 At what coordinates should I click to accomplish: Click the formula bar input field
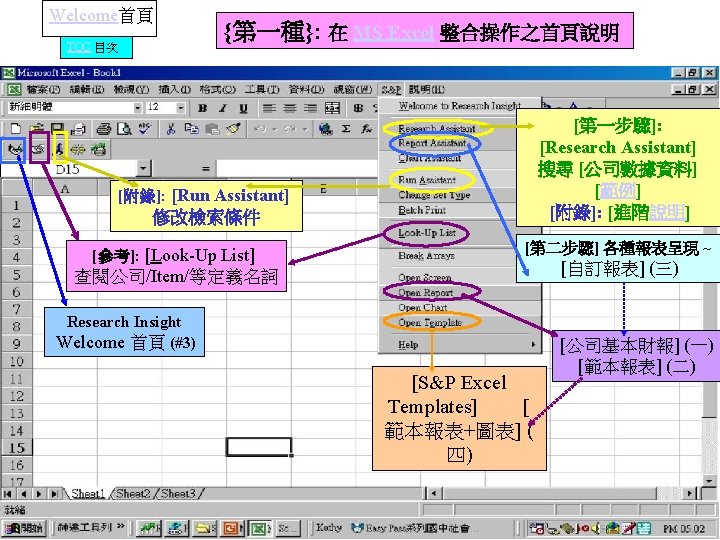(x=298, y=169)
